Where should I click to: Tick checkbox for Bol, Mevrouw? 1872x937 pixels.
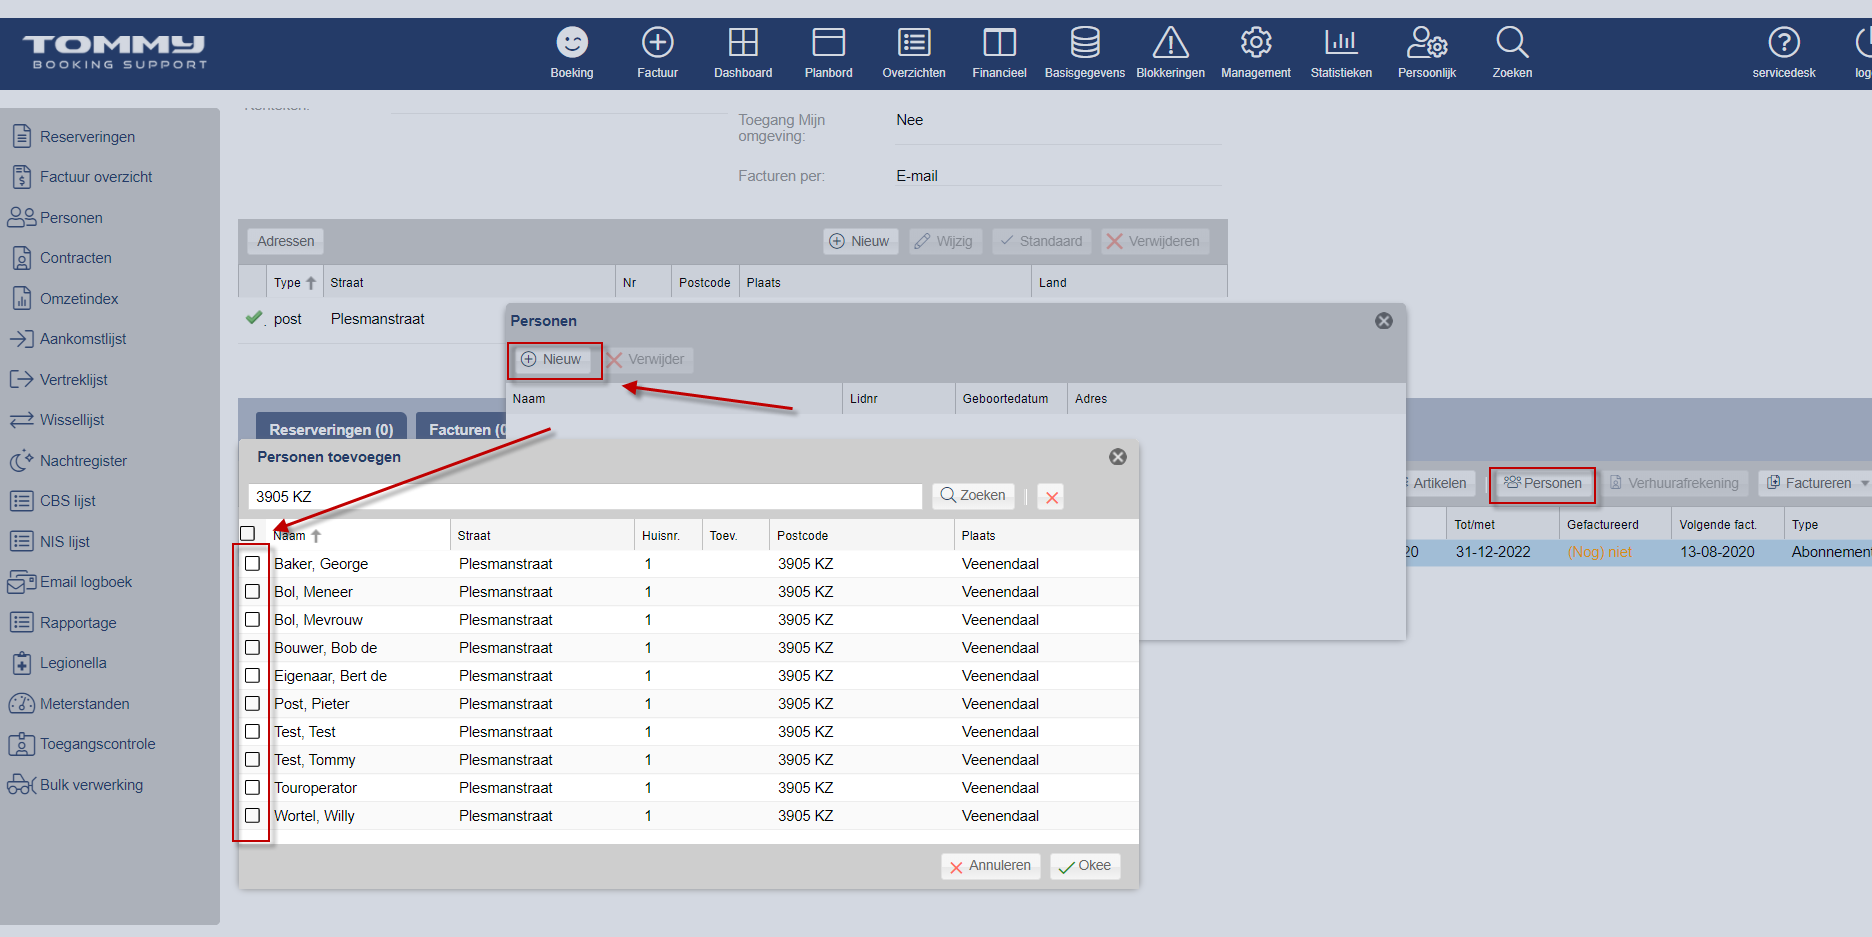pyautogui.click(x=253, y=620)
